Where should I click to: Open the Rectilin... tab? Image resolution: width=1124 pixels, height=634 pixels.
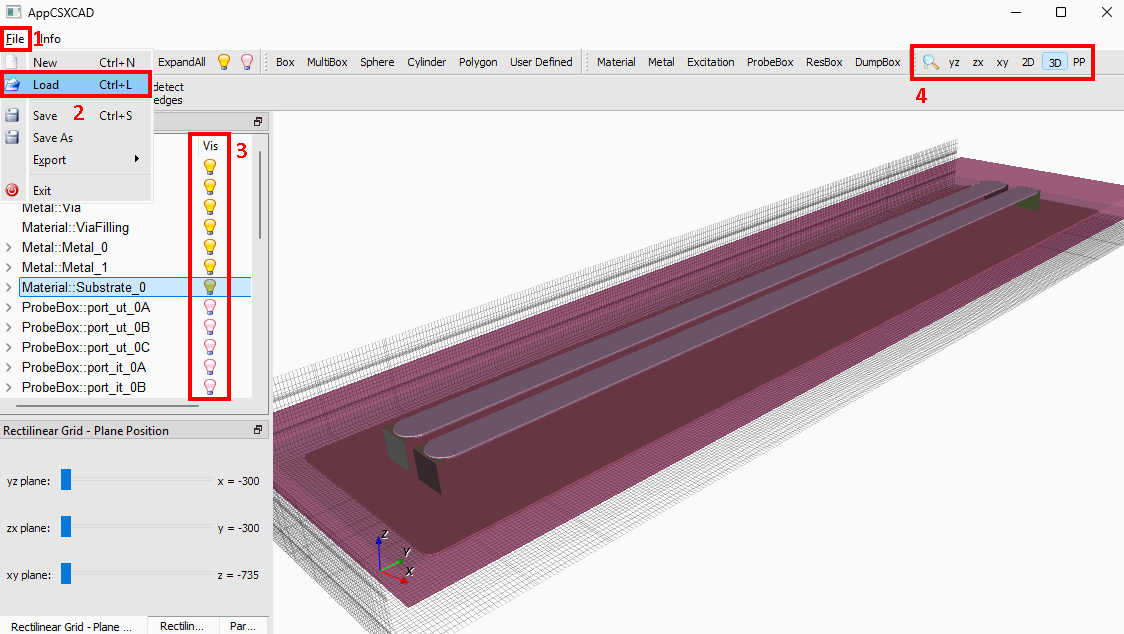pyautogui.click(x=182, y=626)
